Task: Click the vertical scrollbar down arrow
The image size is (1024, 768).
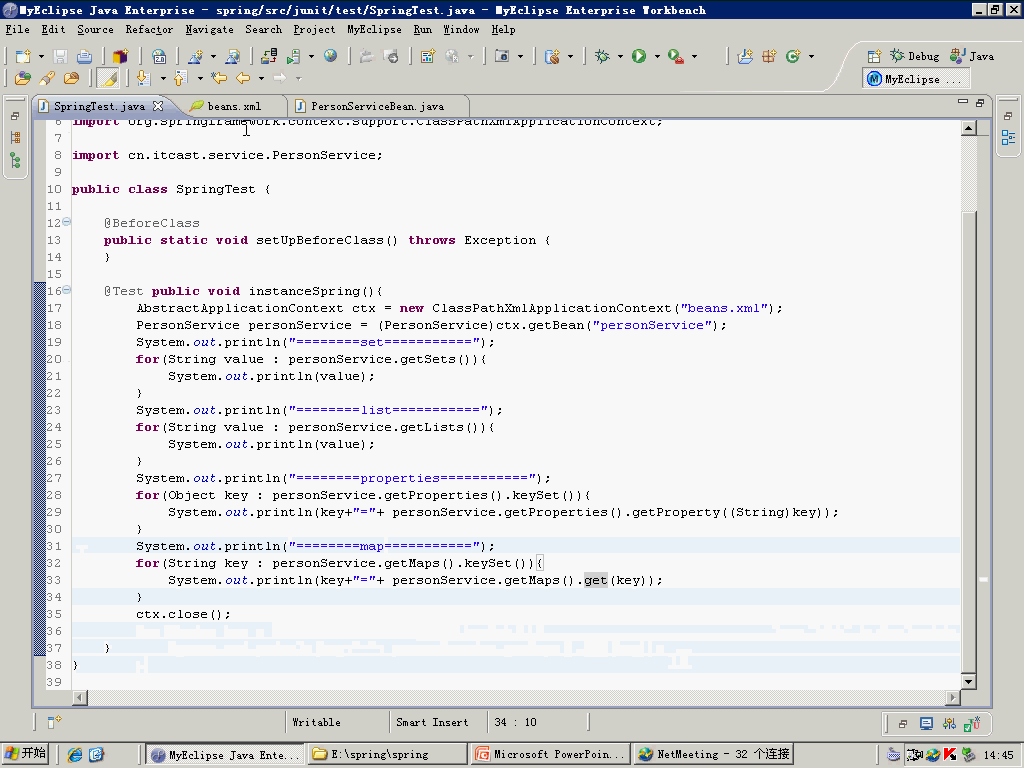Action: (968, 681)
